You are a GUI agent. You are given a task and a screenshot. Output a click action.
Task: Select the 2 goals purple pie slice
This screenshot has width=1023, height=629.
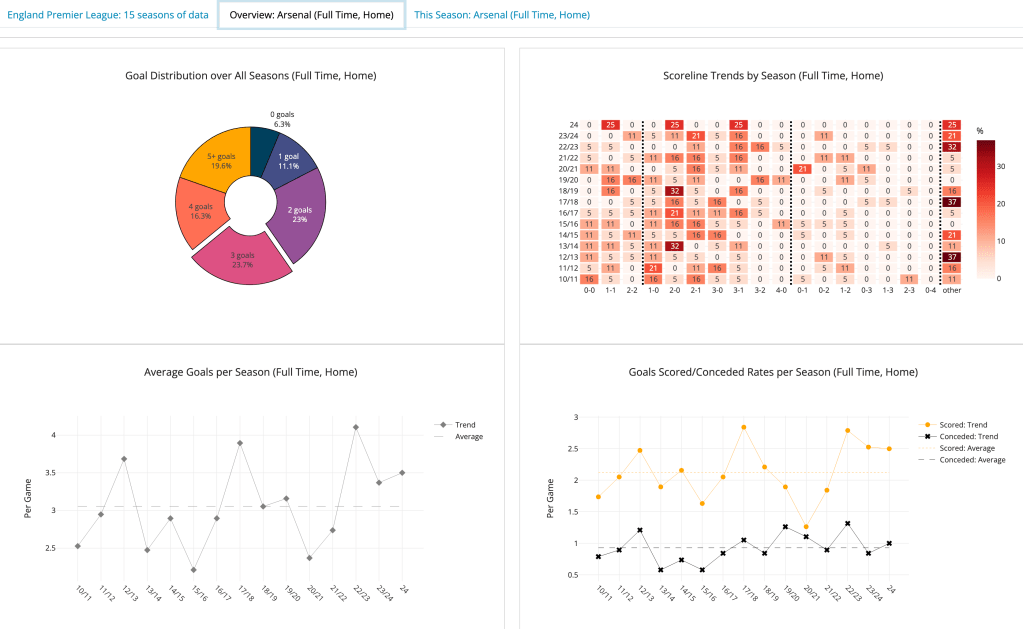point(300,215)
